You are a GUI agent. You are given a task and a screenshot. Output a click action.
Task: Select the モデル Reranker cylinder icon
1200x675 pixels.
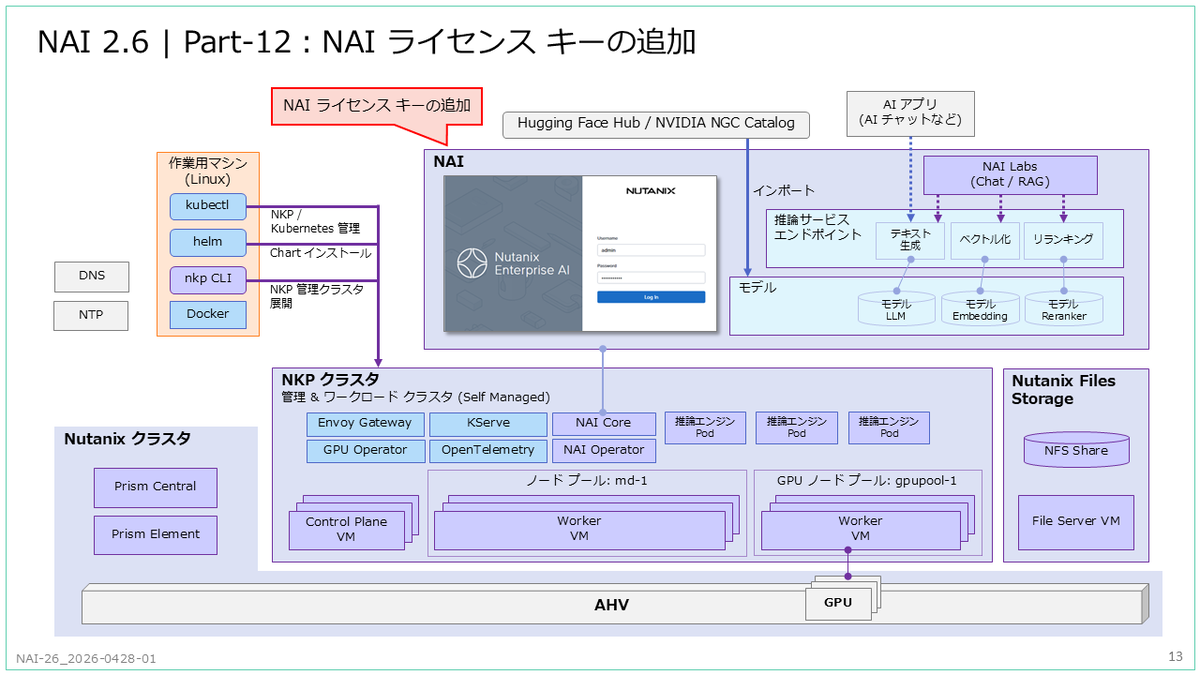click(x=1062, y=308)
